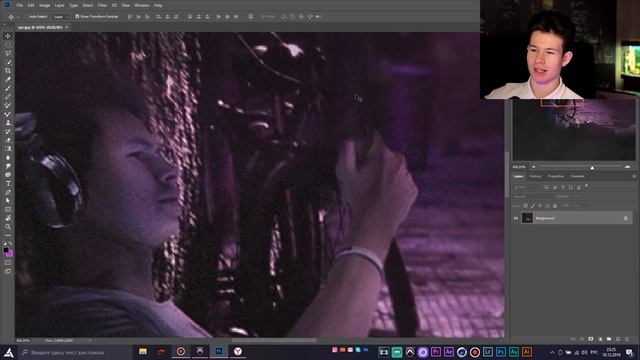Toggle the Auto-Select checkbox
This screenshot has width=640, height=360.
[x=26, y=17]
